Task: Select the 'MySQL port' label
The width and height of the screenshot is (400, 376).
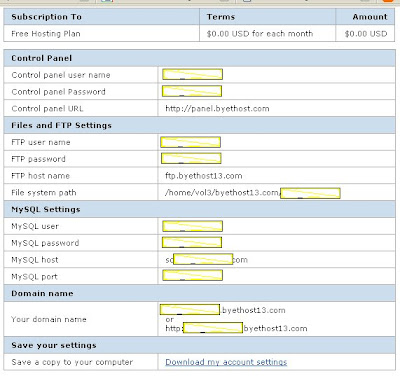Action: tap(34, 277)
